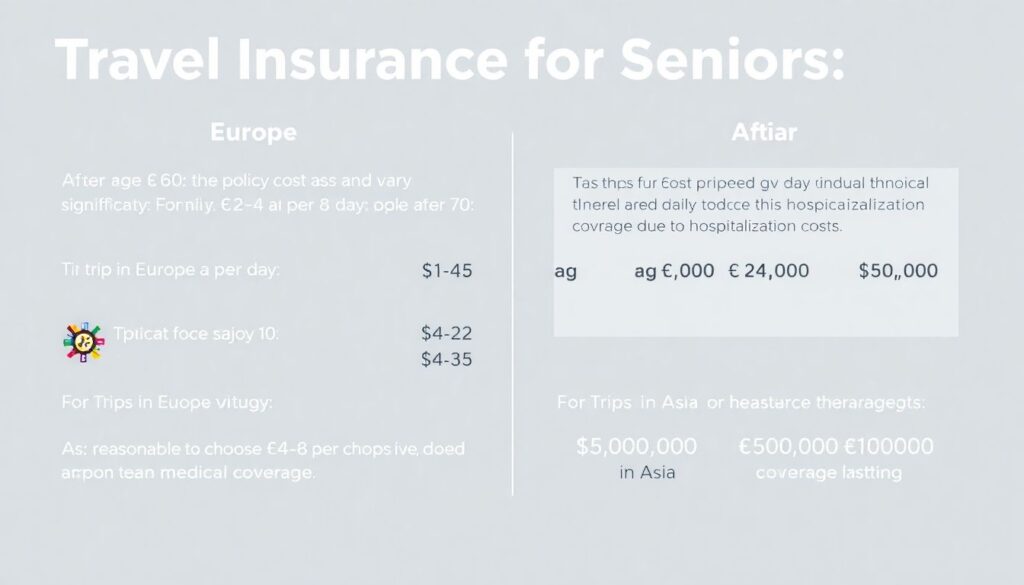Select the $4-22 price value

point(448,335)
